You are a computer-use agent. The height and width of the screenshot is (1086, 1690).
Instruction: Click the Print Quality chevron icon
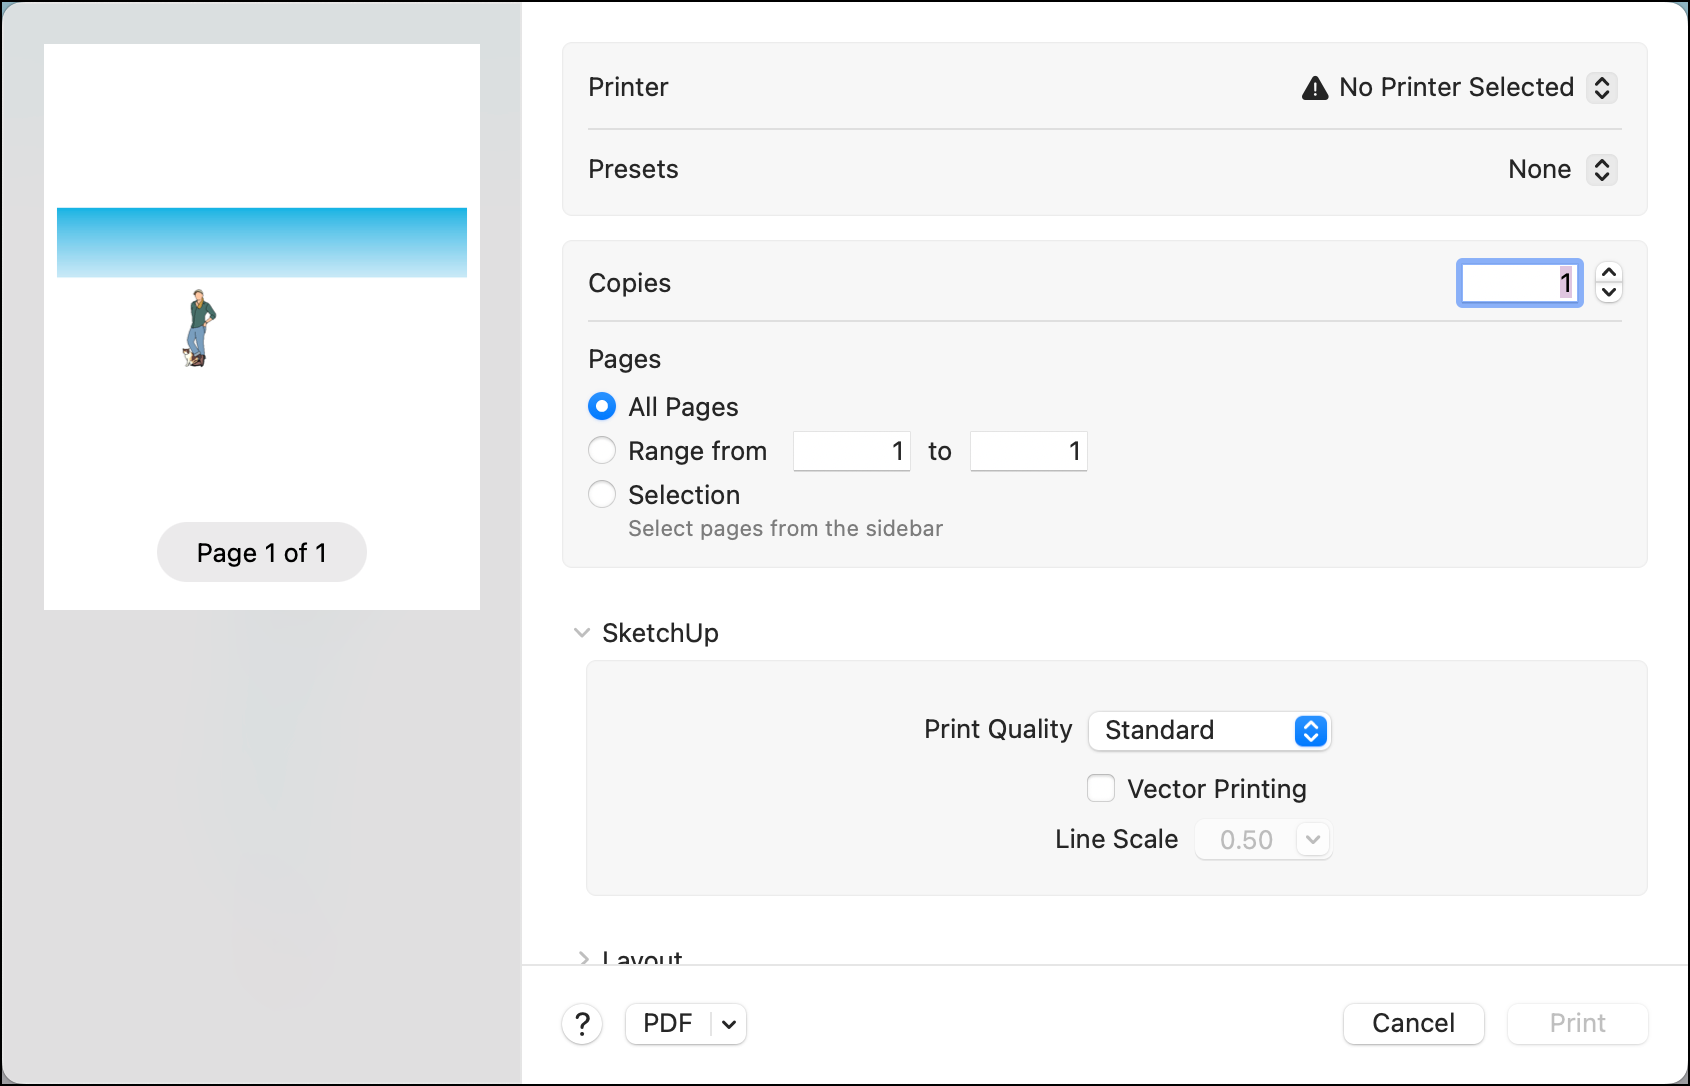click(1310, 731)
